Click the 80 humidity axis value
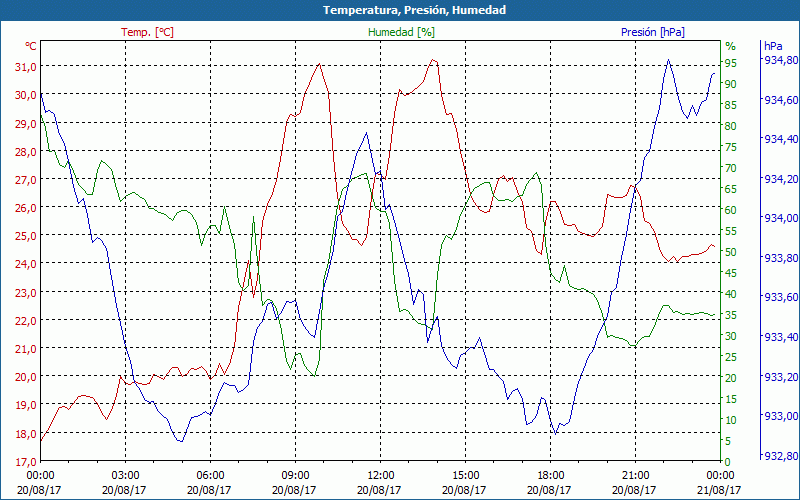800x500 pixels. tap(731, 126)
